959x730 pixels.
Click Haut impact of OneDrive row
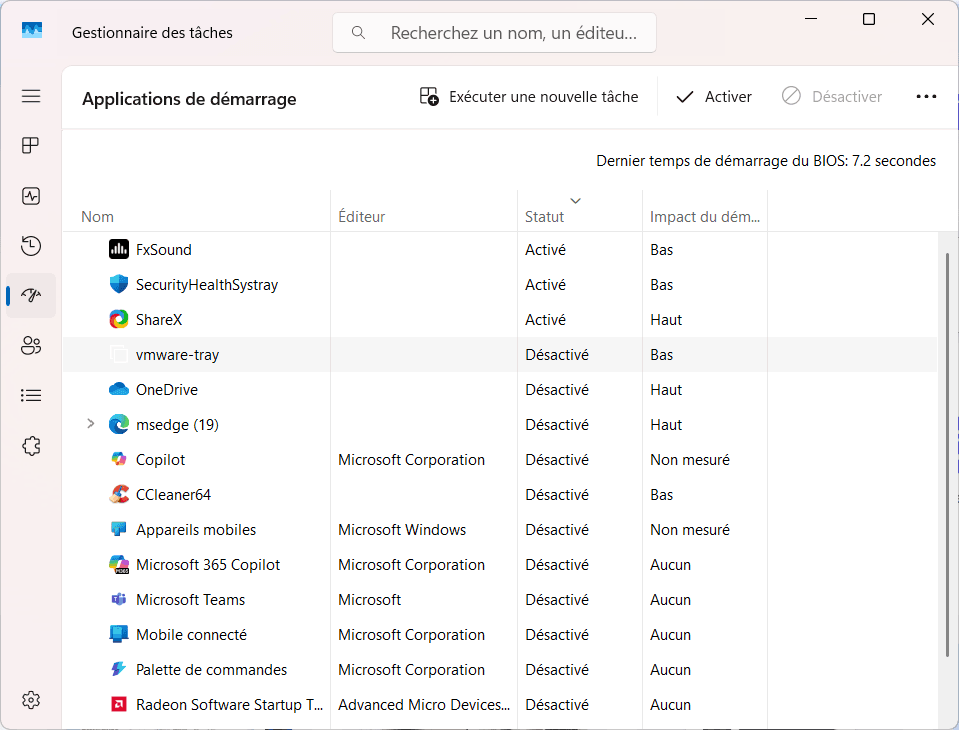[666, 389]
